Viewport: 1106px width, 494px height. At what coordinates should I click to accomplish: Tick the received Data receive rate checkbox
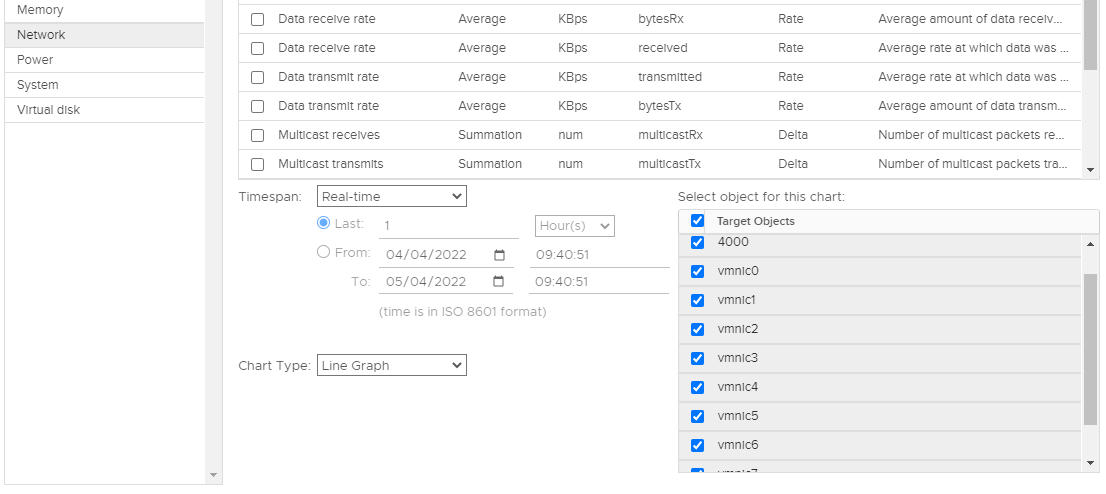tap(257, 48)
